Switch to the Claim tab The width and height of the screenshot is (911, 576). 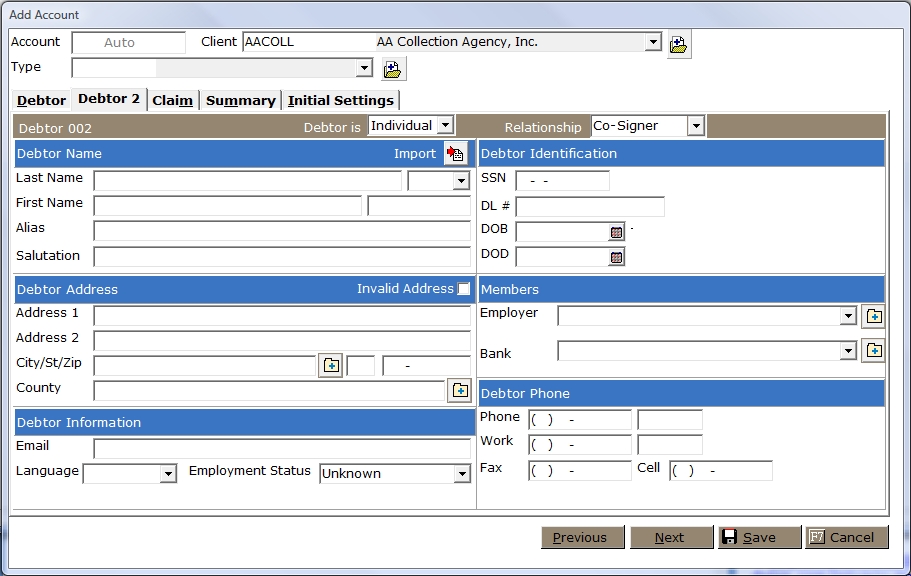[173, 100]
